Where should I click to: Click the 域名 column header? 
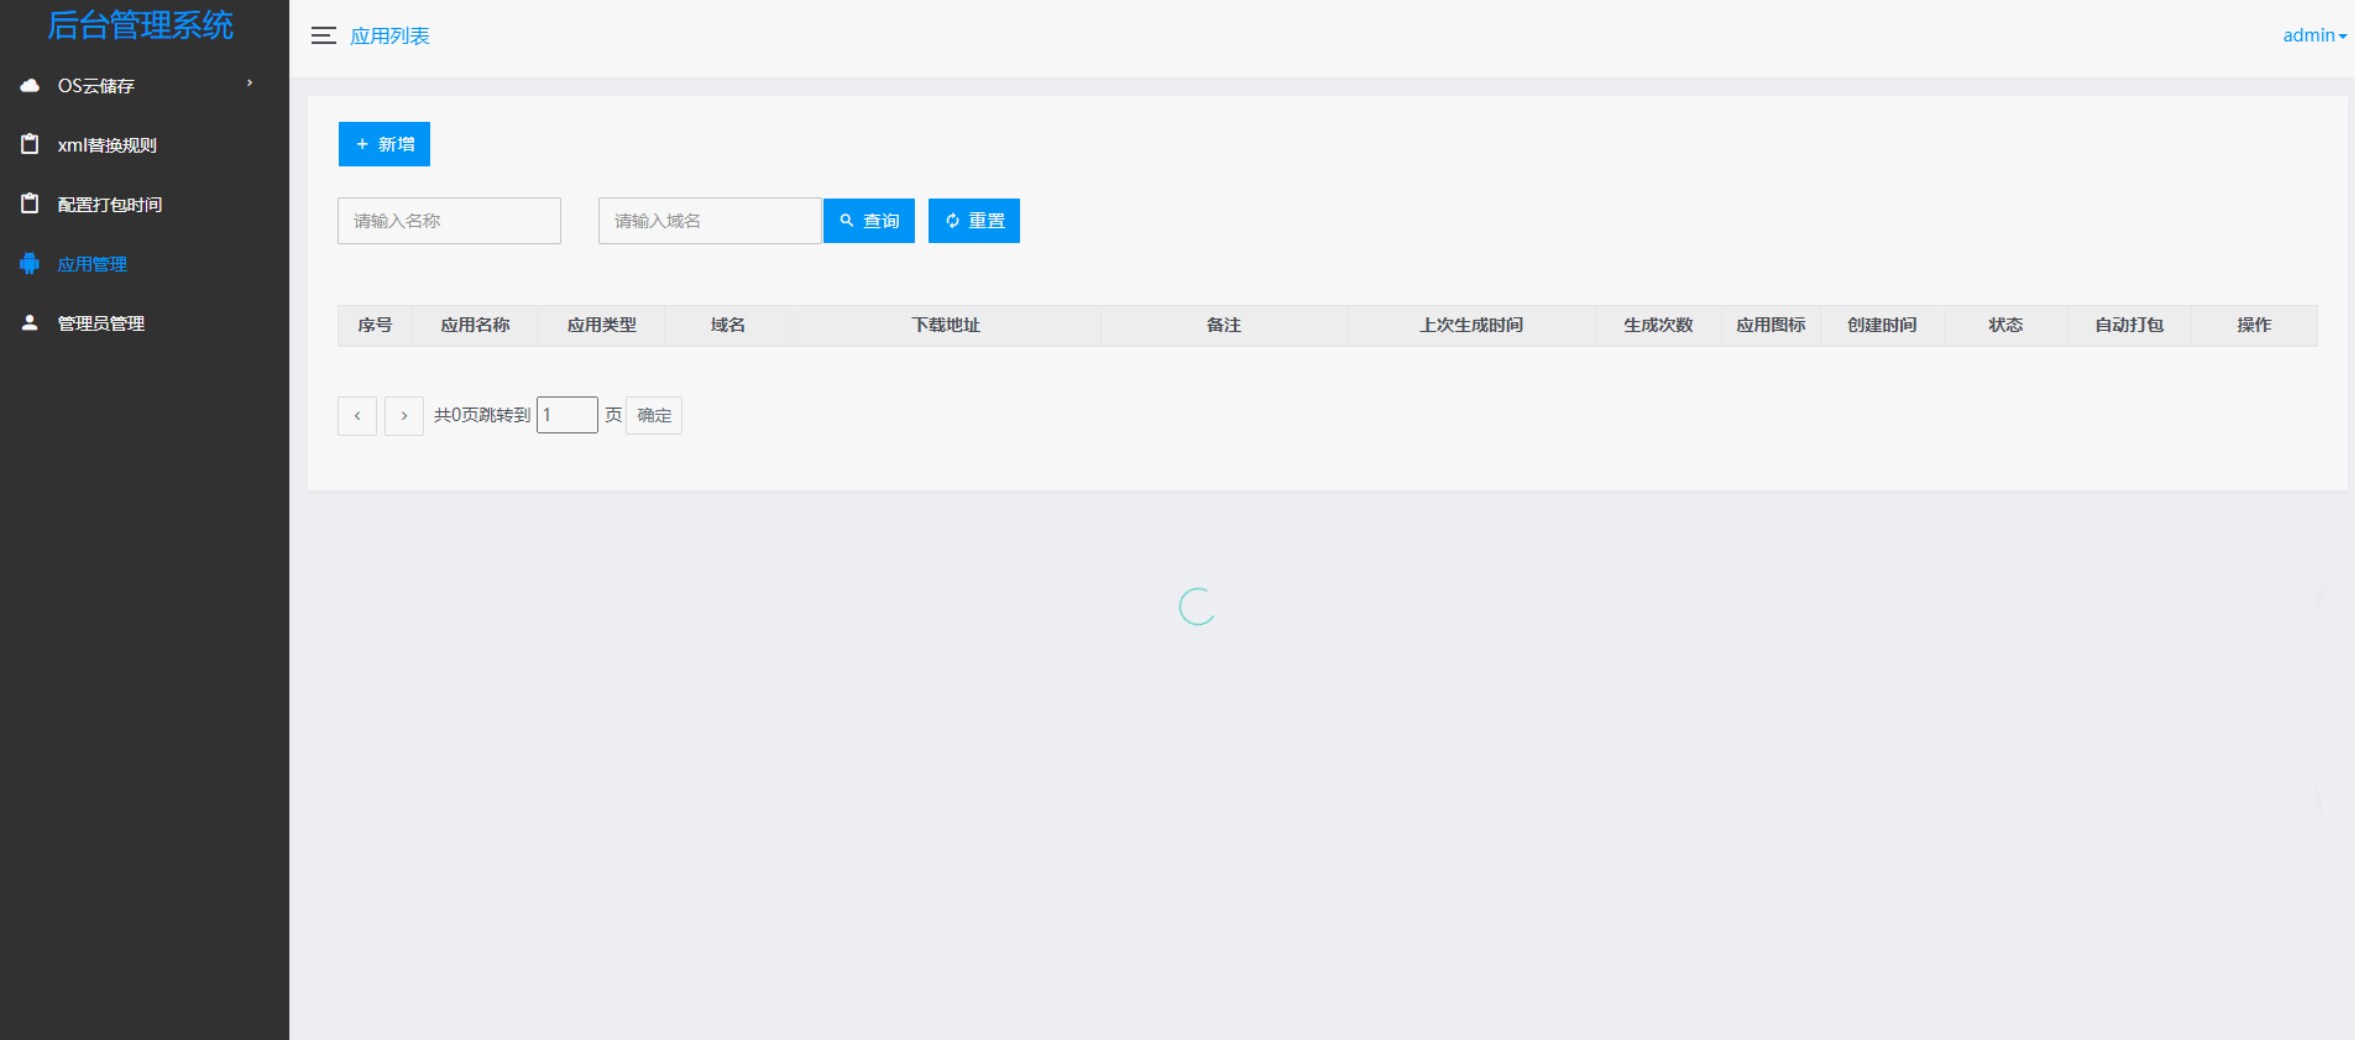pos(727,325)
